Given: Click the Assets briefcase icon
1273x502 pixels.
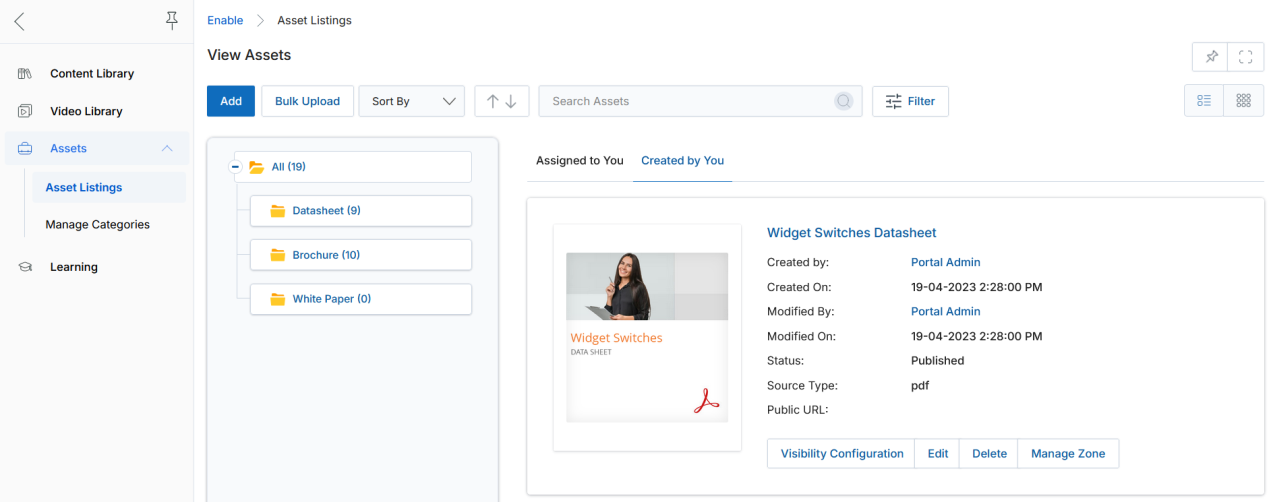Looking at the screenshot, I should (x=25, y=148).
